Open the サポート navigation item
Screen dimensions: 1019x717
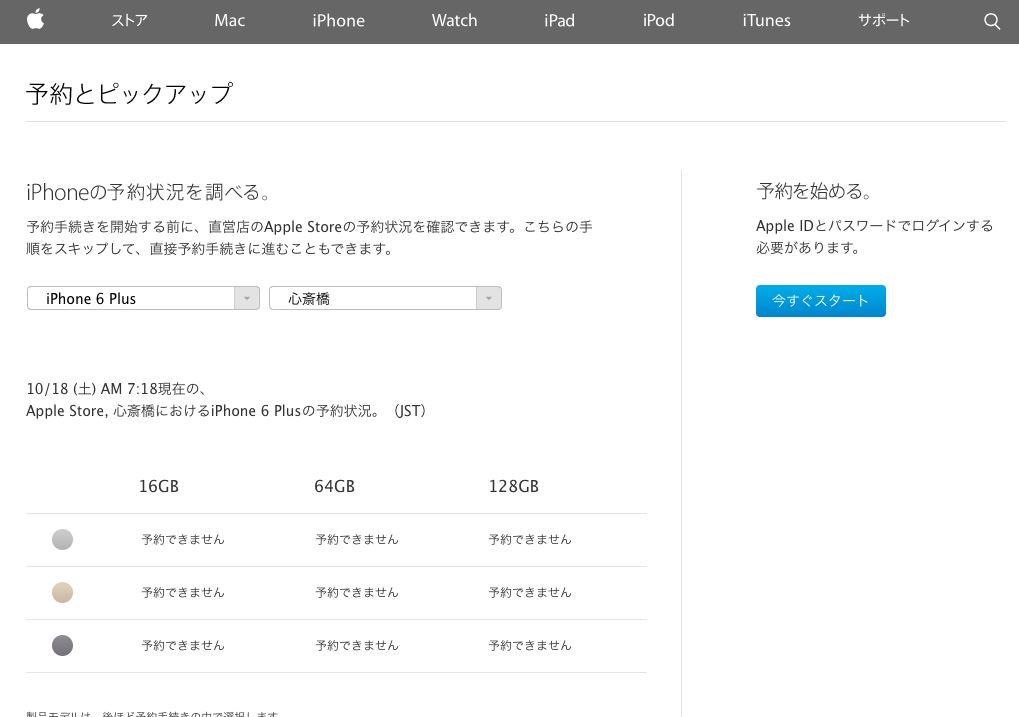pos(883,21)
